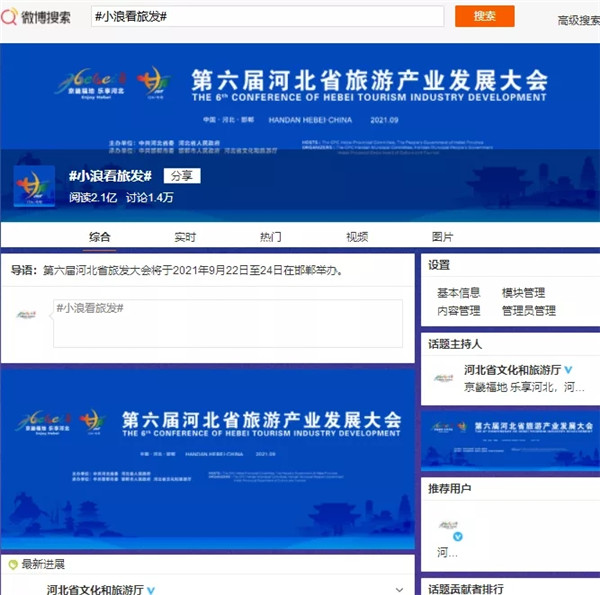This screenshot has width=600, height=595.
Task: Click the verified V badge beside host name
Action: point(568,370)
